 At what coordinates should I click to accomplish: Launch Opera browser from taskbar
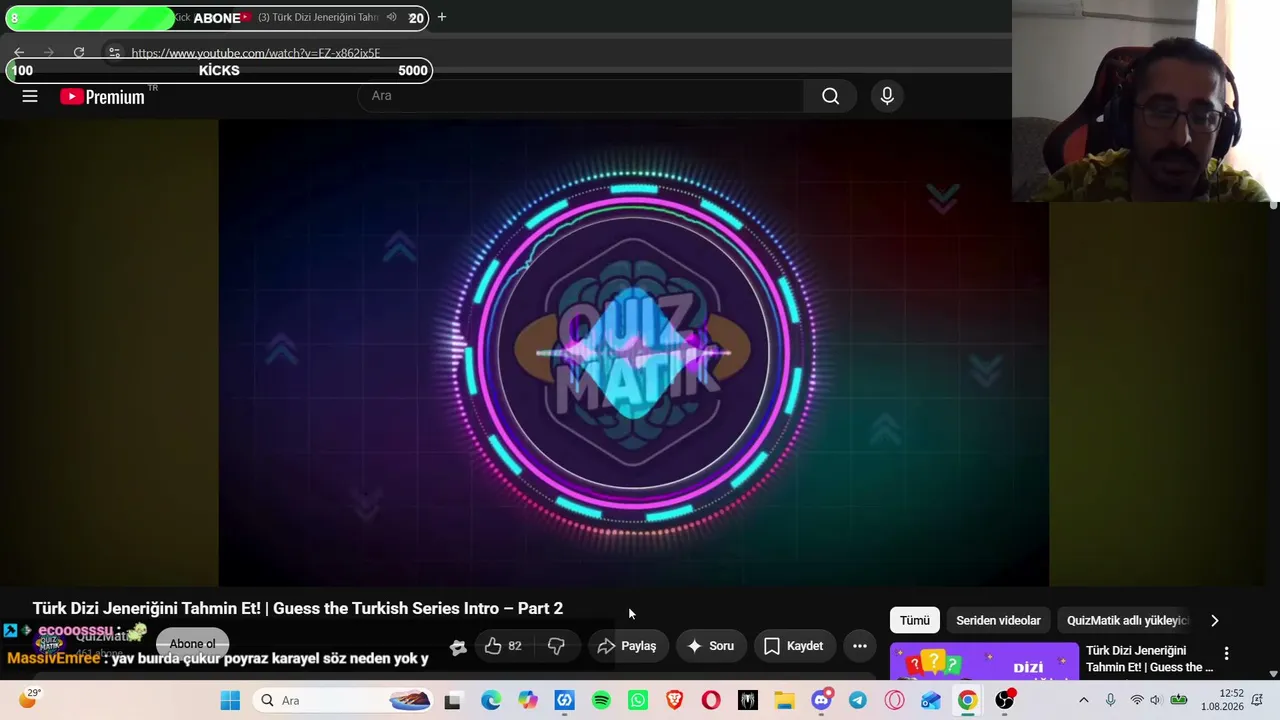coord(711,701)
